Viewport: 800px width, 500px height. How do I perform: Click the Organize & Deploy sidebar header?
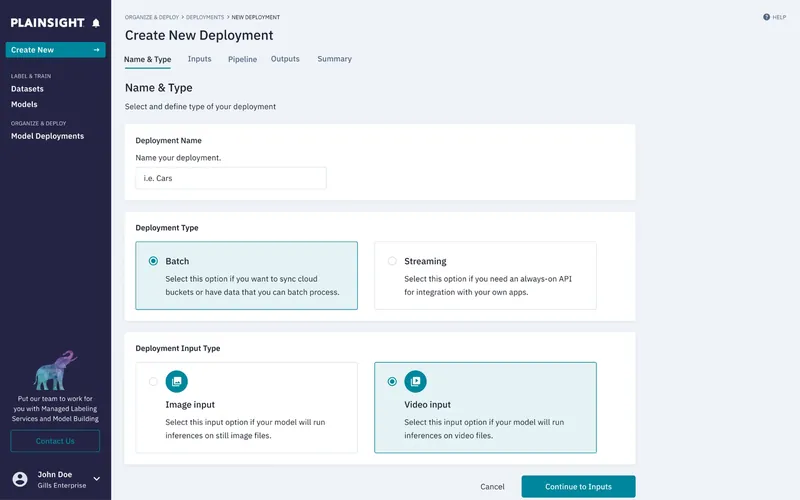coord(38,123)
